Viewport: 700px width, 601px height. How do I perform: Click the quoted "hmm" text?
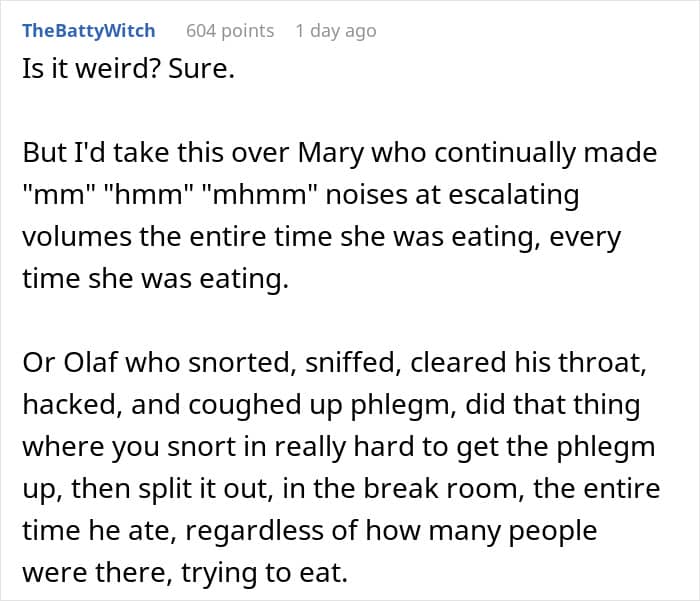pyautogui.click(x=148, y=195)
